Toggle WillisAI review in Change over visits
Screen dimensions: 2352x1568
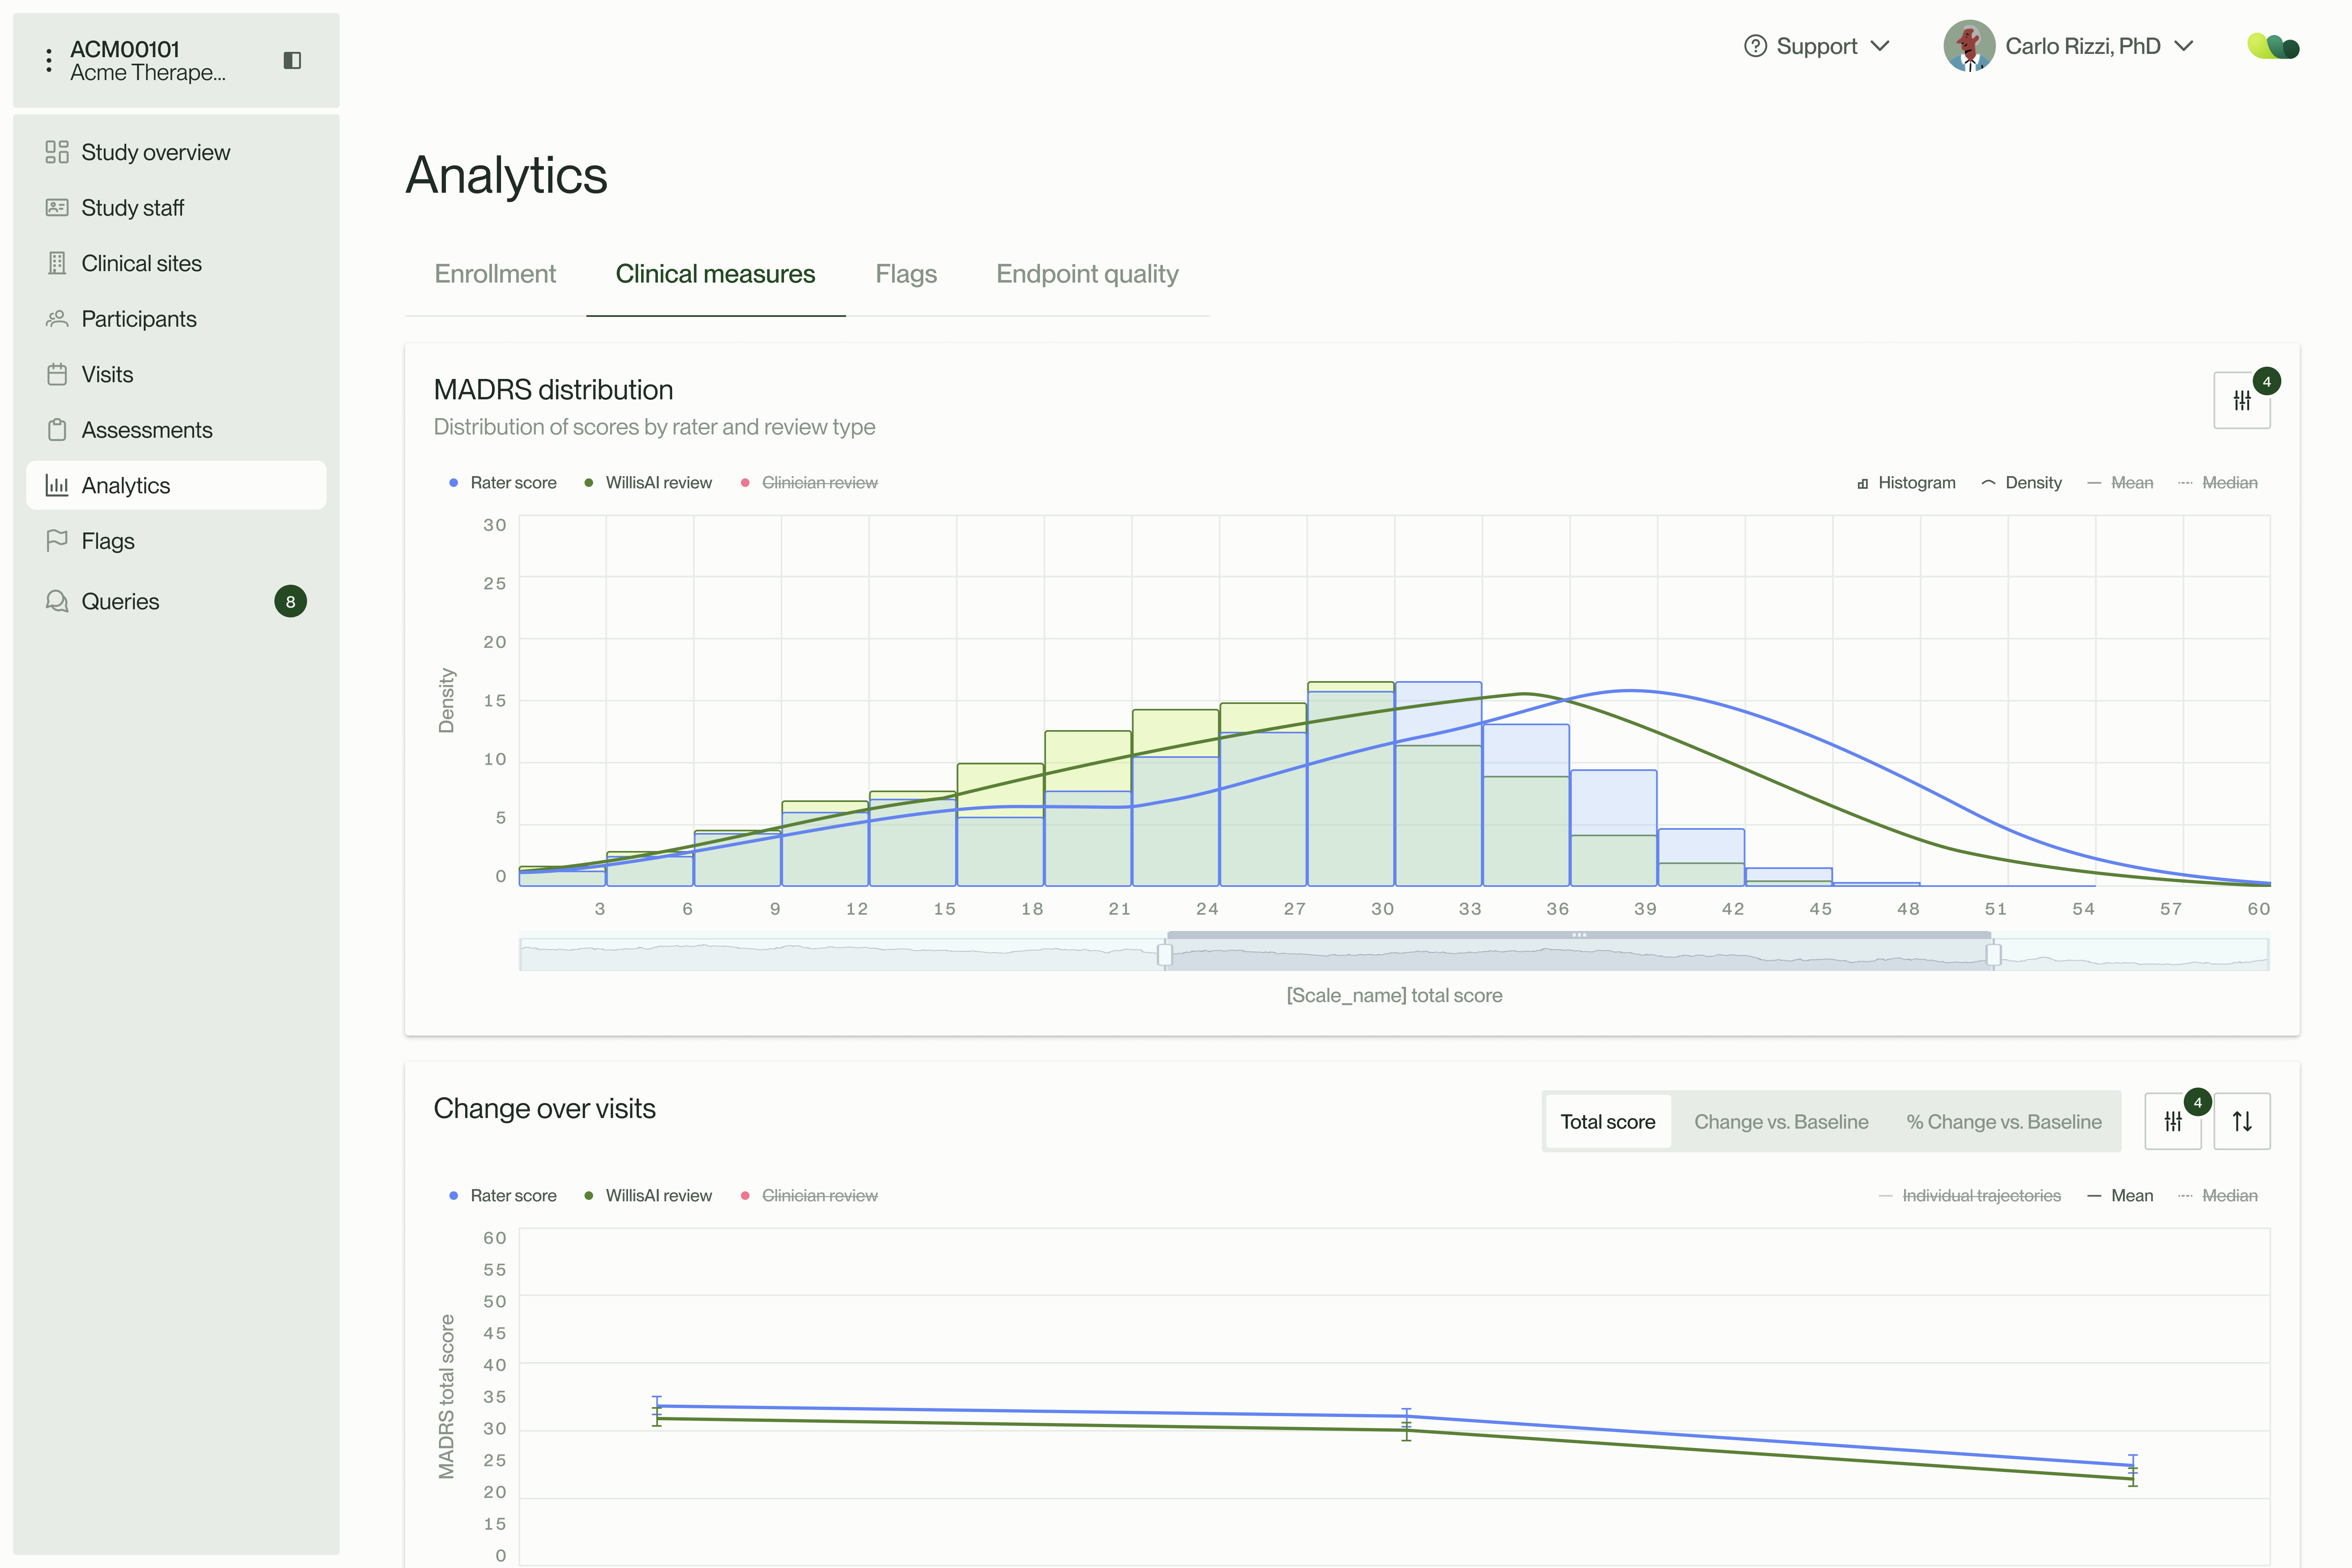pos(648,1195)
